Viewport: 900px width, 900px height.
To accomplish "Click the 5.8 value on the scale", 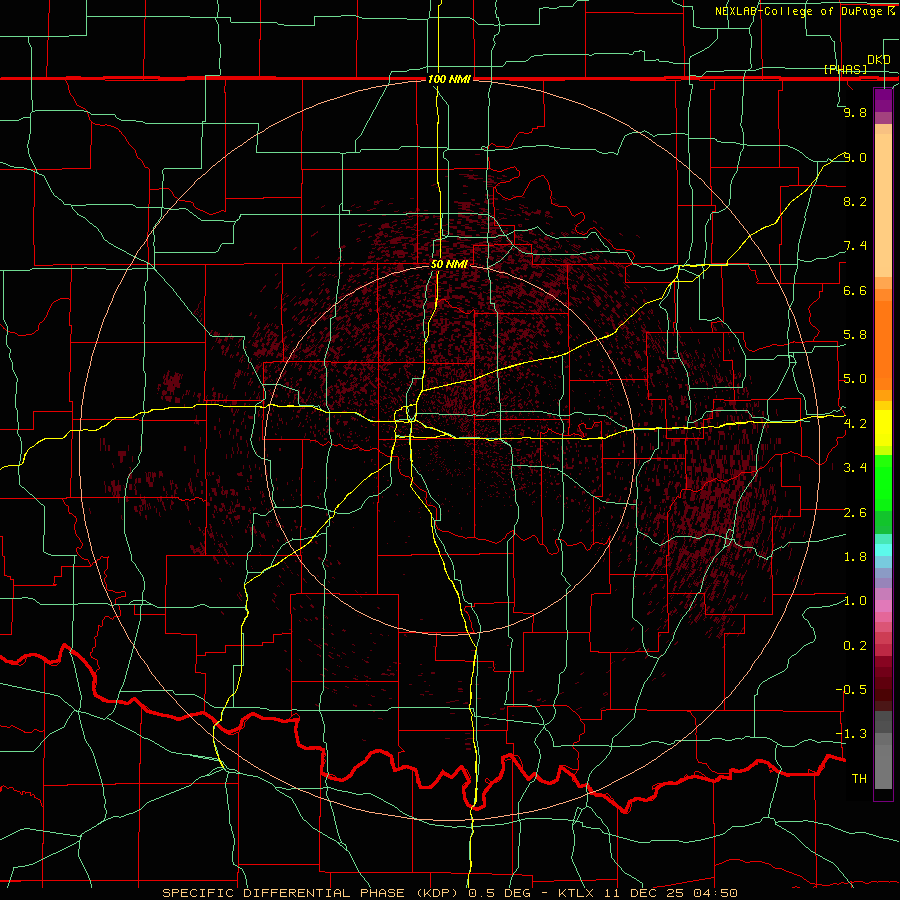I will point(855,335).
